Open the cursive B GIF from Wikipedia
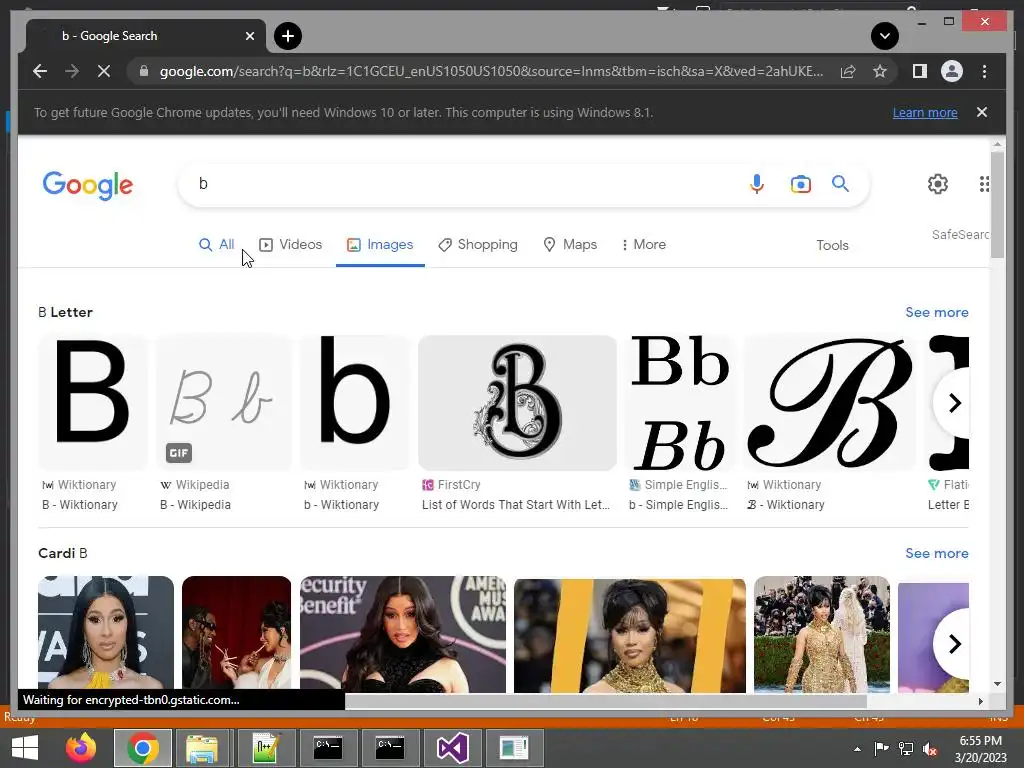 pos(223,403)
